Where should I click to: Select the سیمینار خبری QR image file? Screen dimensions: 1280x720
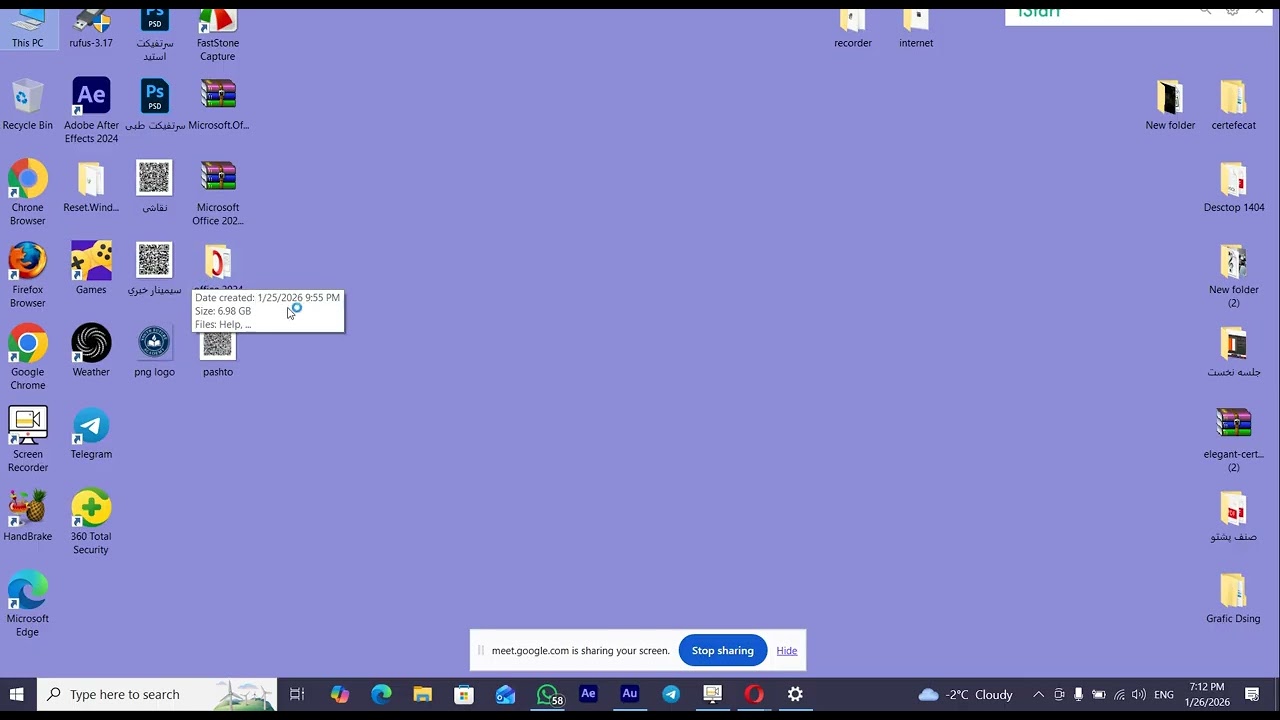pyautogui.click(x=154, y=269)
